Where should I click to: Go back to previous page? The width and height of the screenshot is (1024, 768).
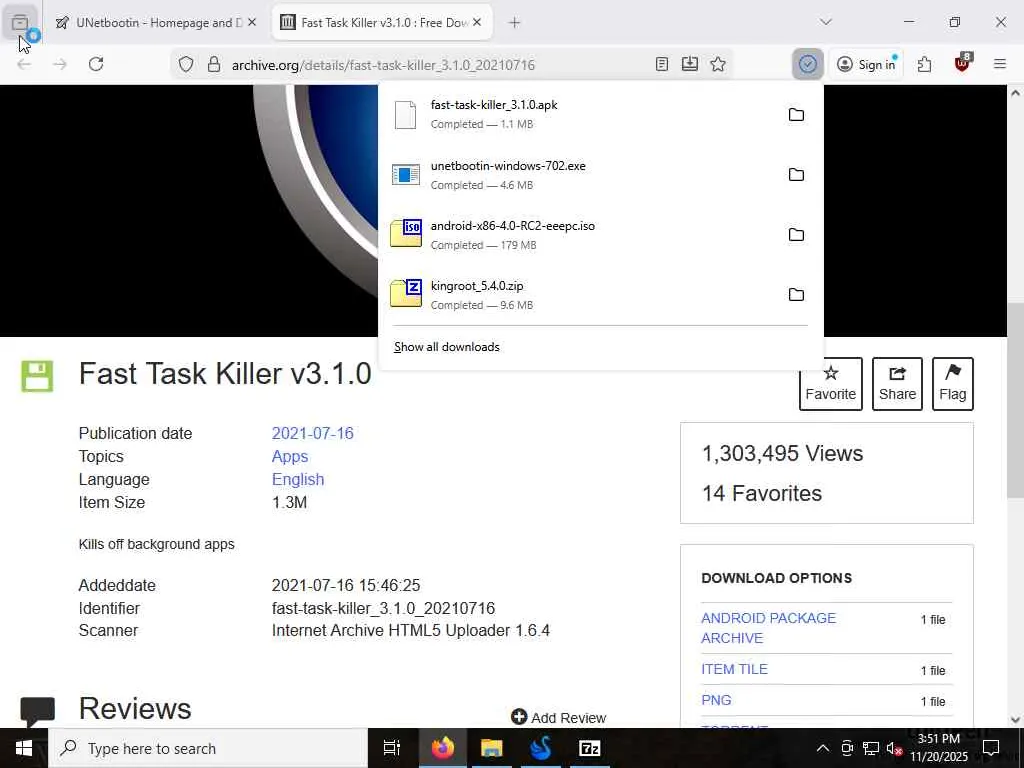click(24, 64)
